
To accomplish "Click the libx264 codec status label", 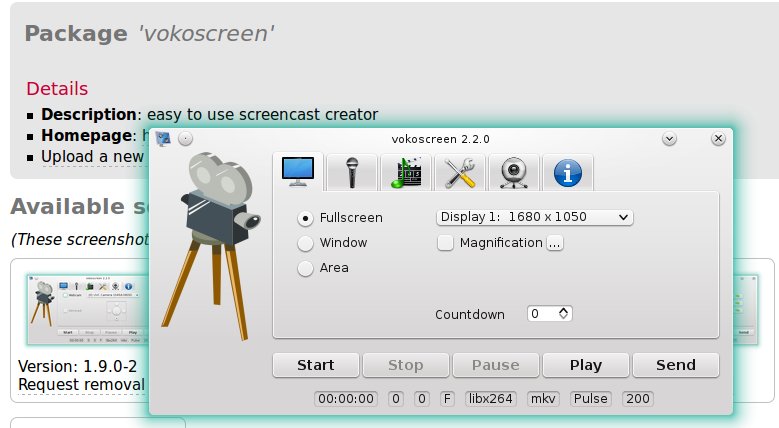I will [x=490, y=399].
